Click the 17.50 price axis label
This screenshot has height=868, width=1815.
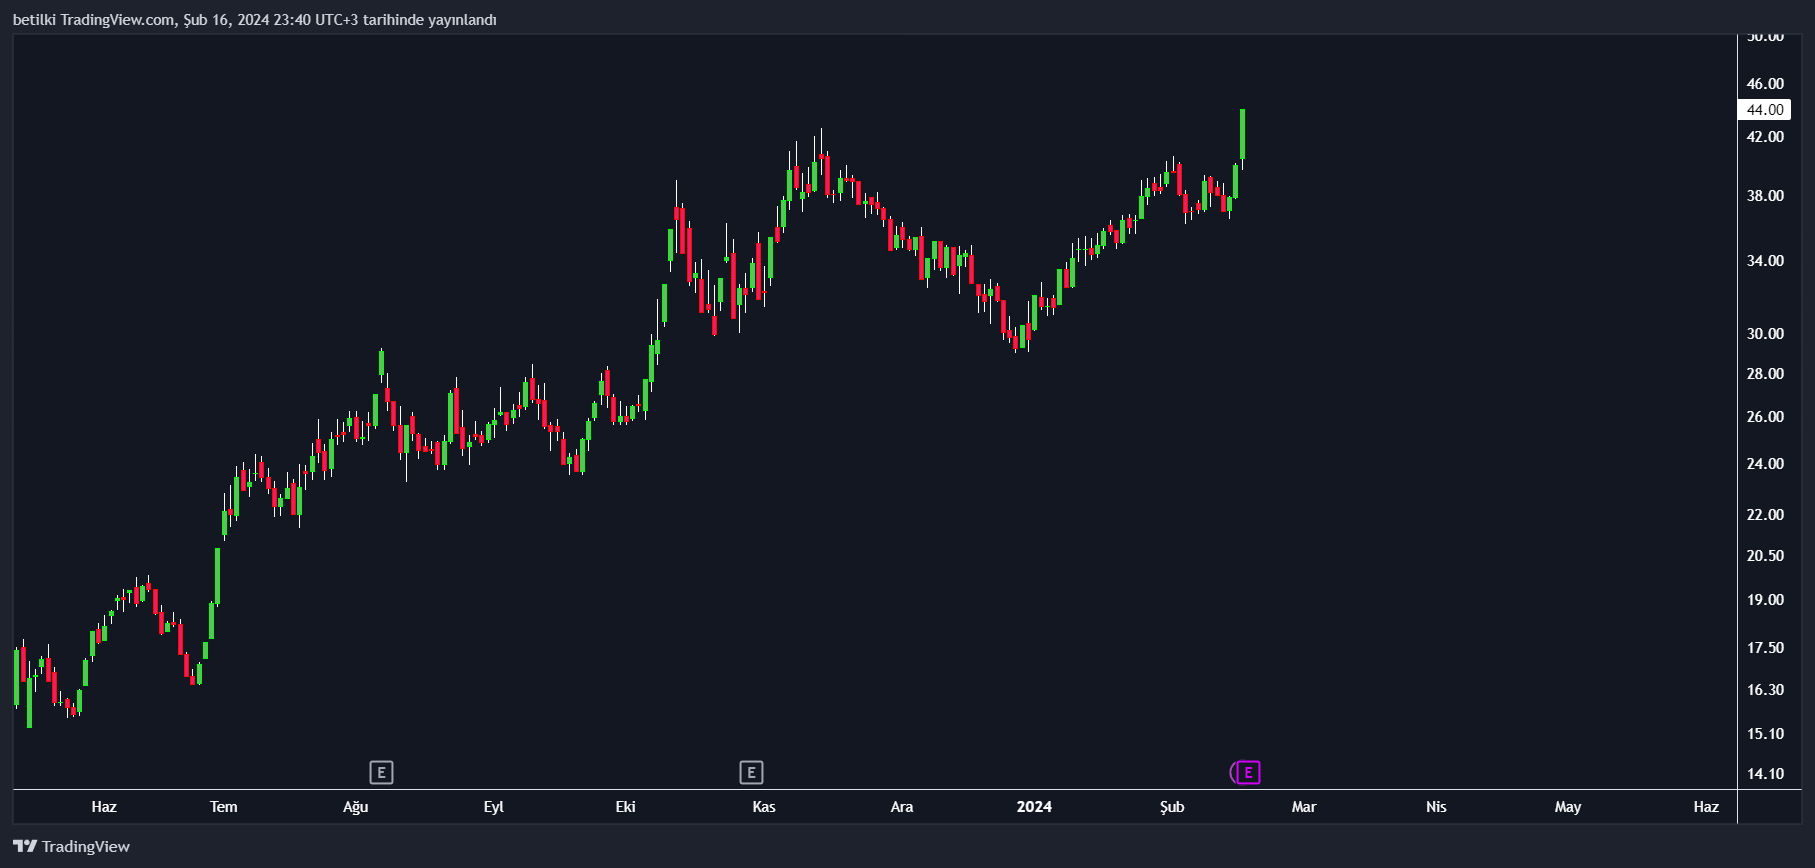(x=1765, y=648)
